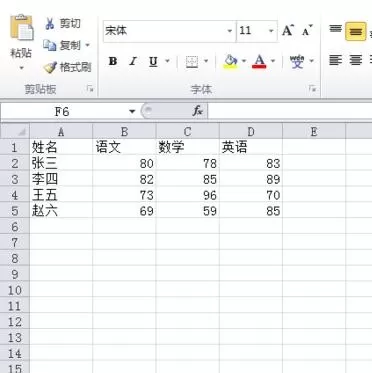Click the Paste clipboard icon
The height and width of the screenshot is (373, 372).
click(x=22, y=28)
